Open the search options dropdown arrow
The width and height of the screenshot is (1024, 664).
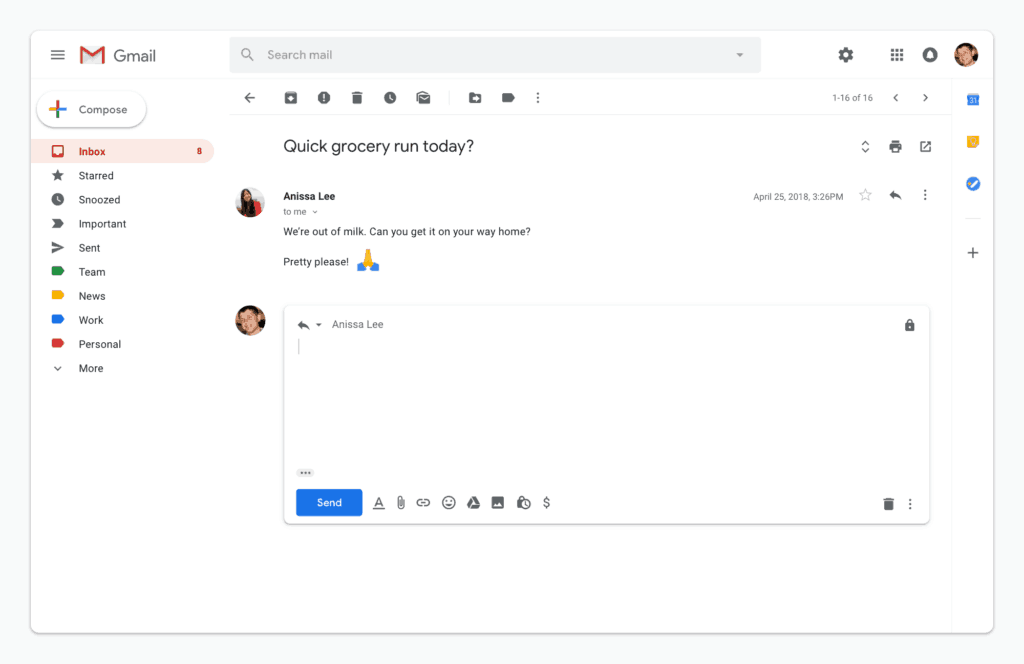[740, 55]
